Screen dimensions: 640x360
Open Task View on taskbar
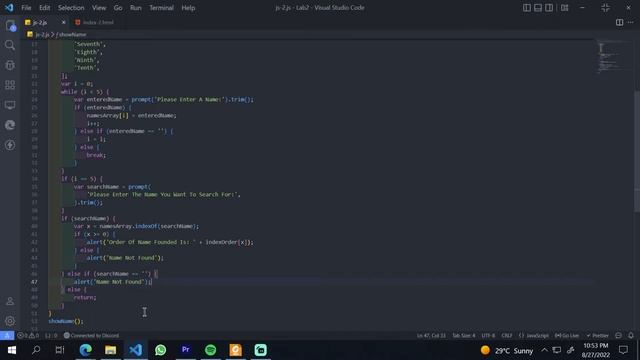click(60, 350)
